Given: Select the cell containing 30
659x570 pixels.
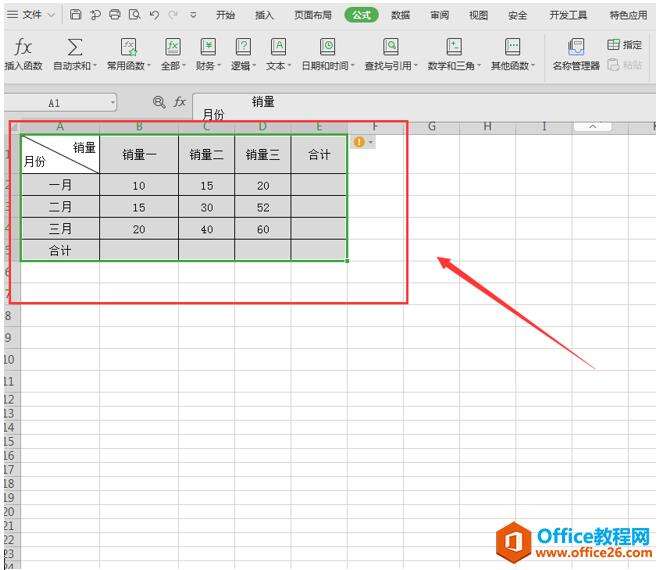Looking at the screenshot, I should coord(206,206).
